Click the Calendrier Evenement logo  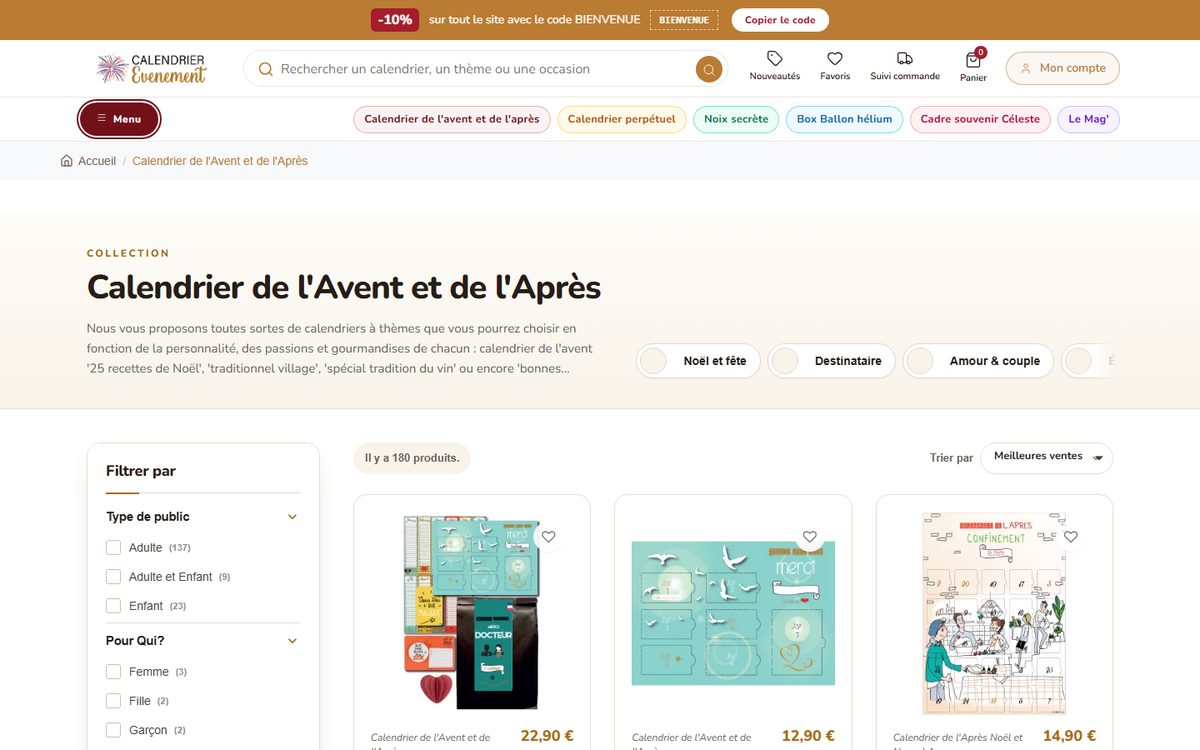(151, 68)
